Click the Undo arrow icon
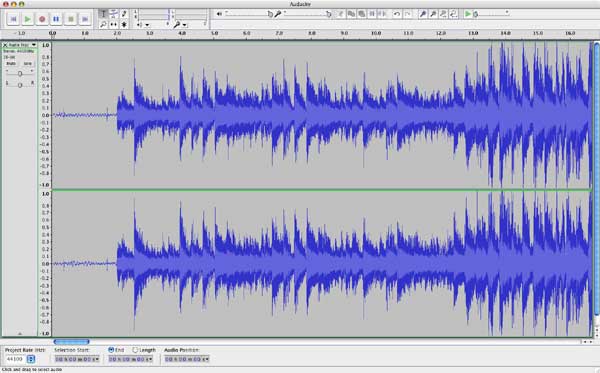This screenshot has width=600, height=373. (x=397, y=14)
